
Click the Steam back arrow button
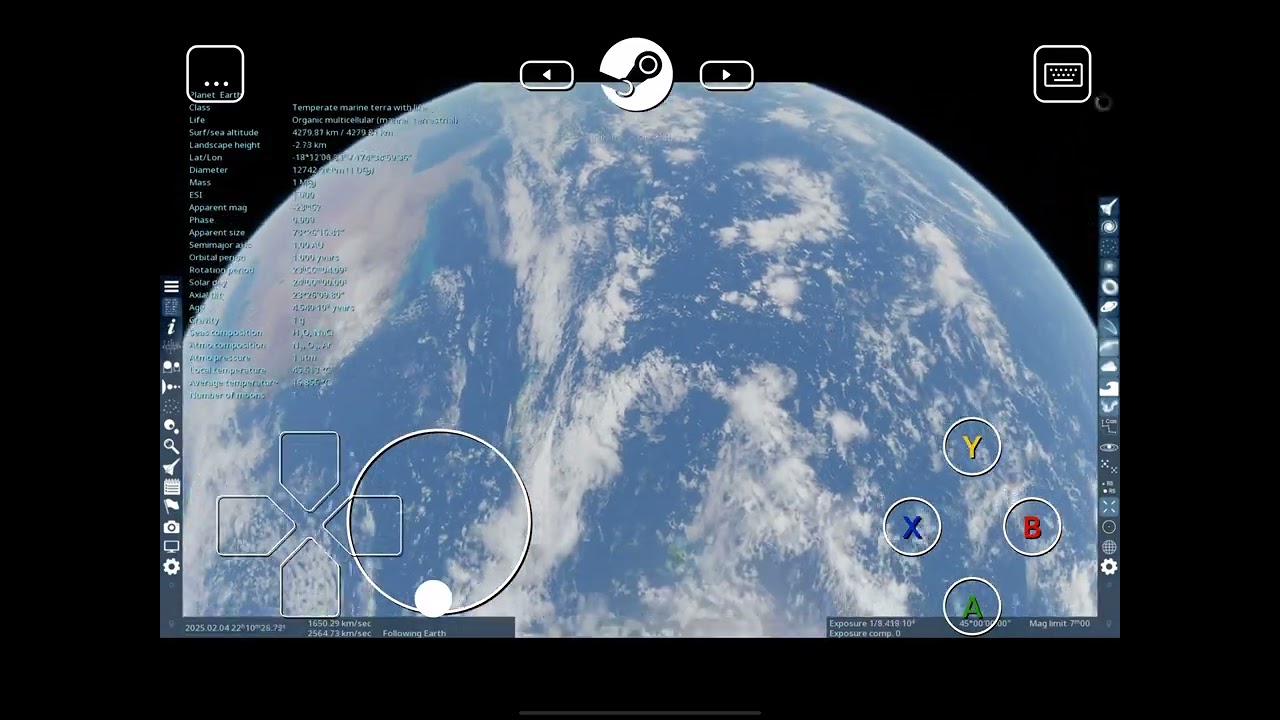547,75
